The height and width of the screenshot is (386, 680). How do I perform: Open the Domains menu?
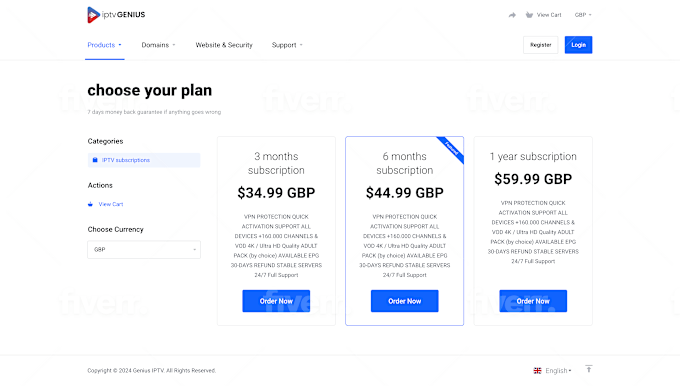(158, 45)
